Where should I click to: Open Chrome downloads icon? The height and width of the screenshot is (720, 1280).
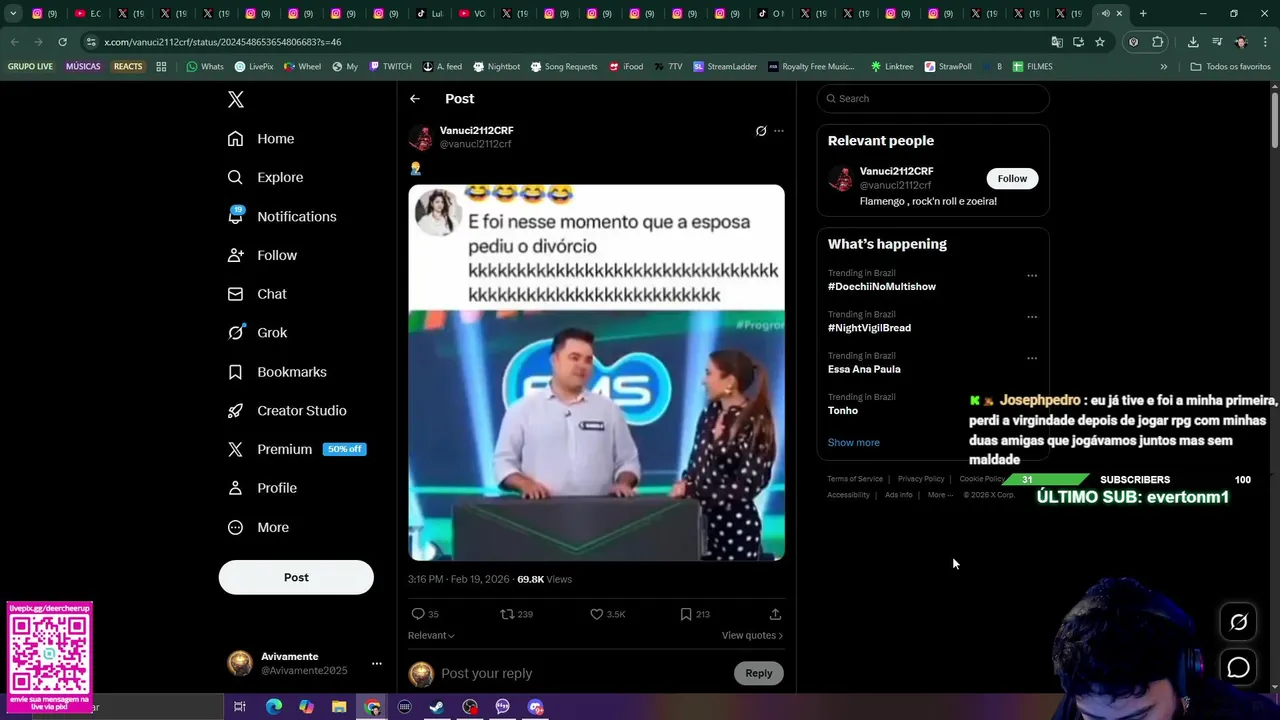[1193, 42]
